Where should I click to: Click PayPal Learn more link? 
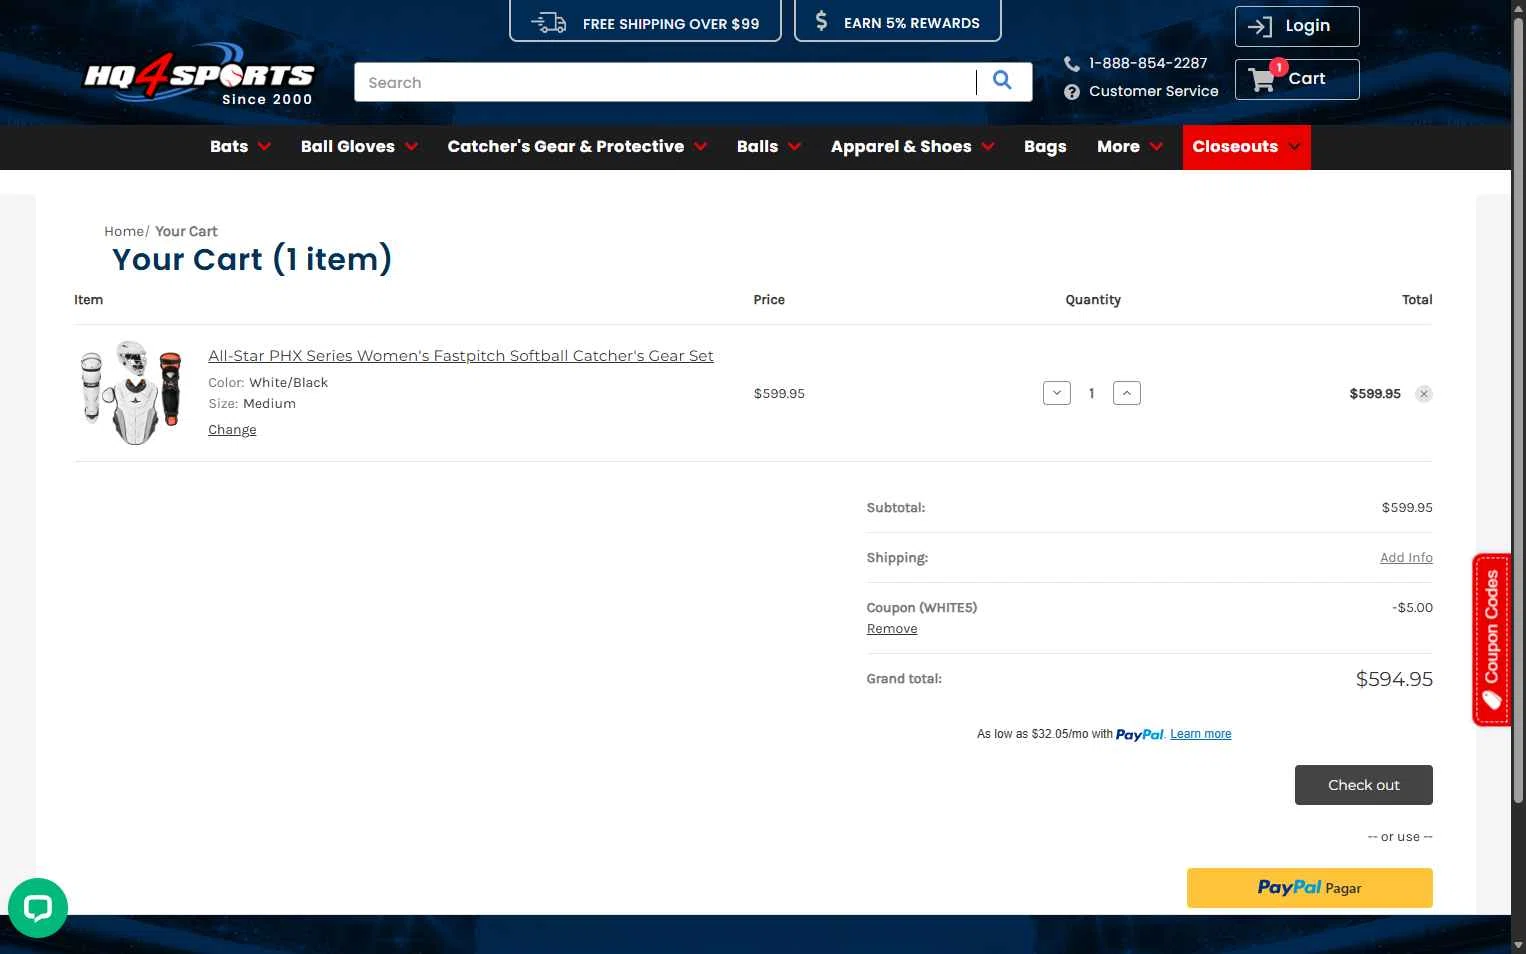(x=1200, y=734)
